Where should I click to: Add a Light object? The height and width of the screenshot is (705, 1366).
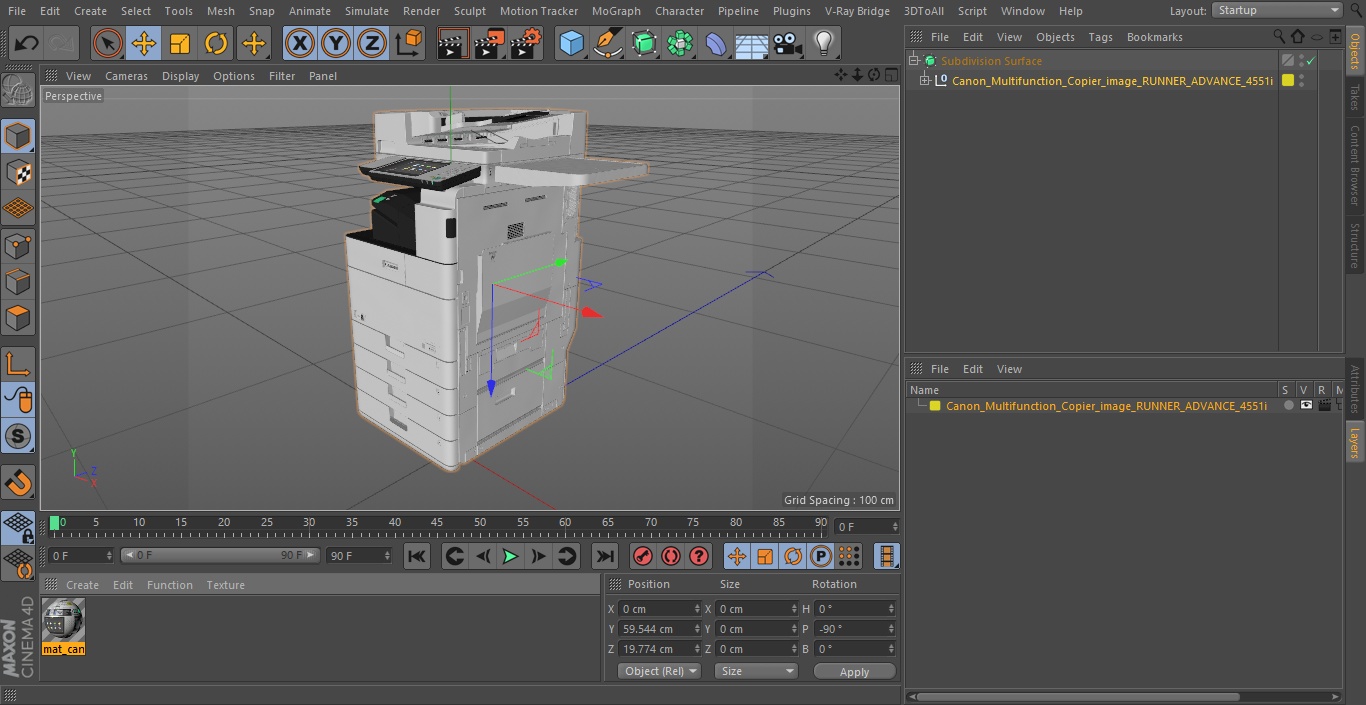(x=824, y=43)
